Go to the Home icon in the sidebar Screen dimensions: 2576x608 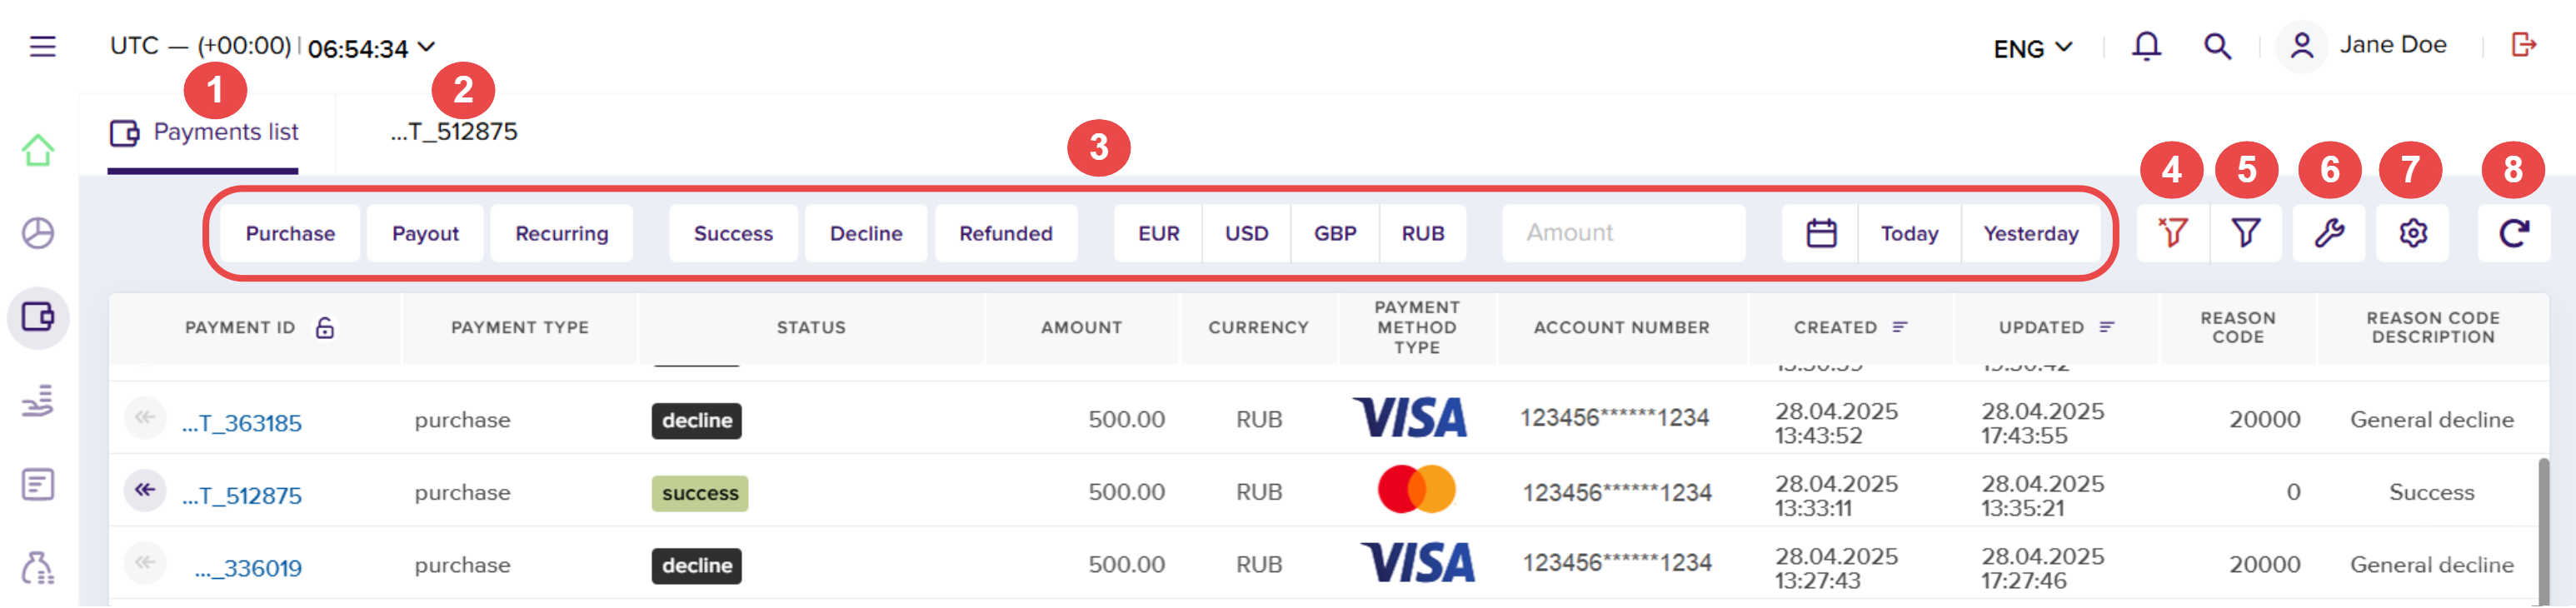click(x=38, y=150)
